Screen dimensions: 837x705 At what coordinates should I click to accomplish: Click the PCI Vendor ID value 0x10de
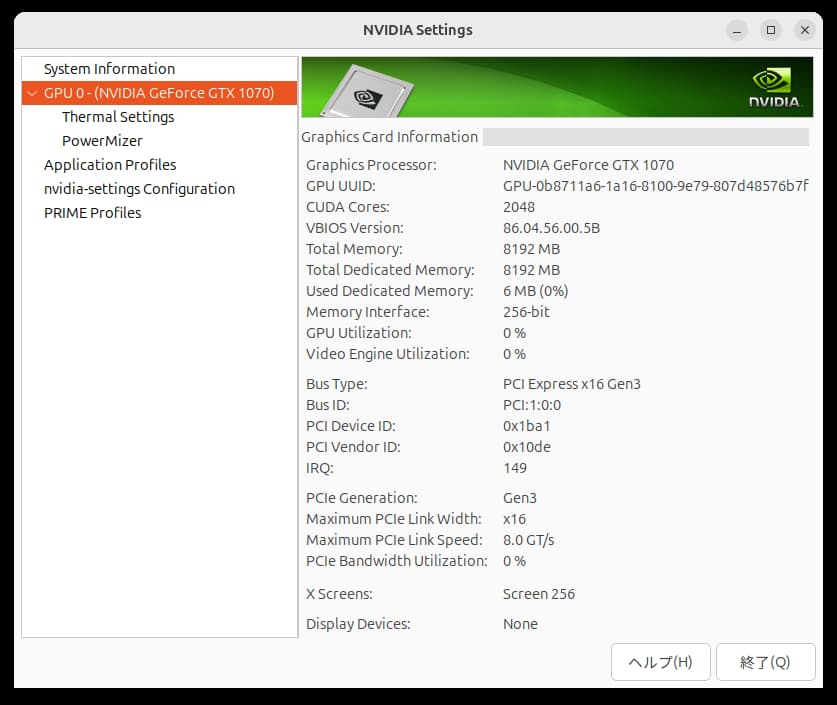(x=526, y=447)
